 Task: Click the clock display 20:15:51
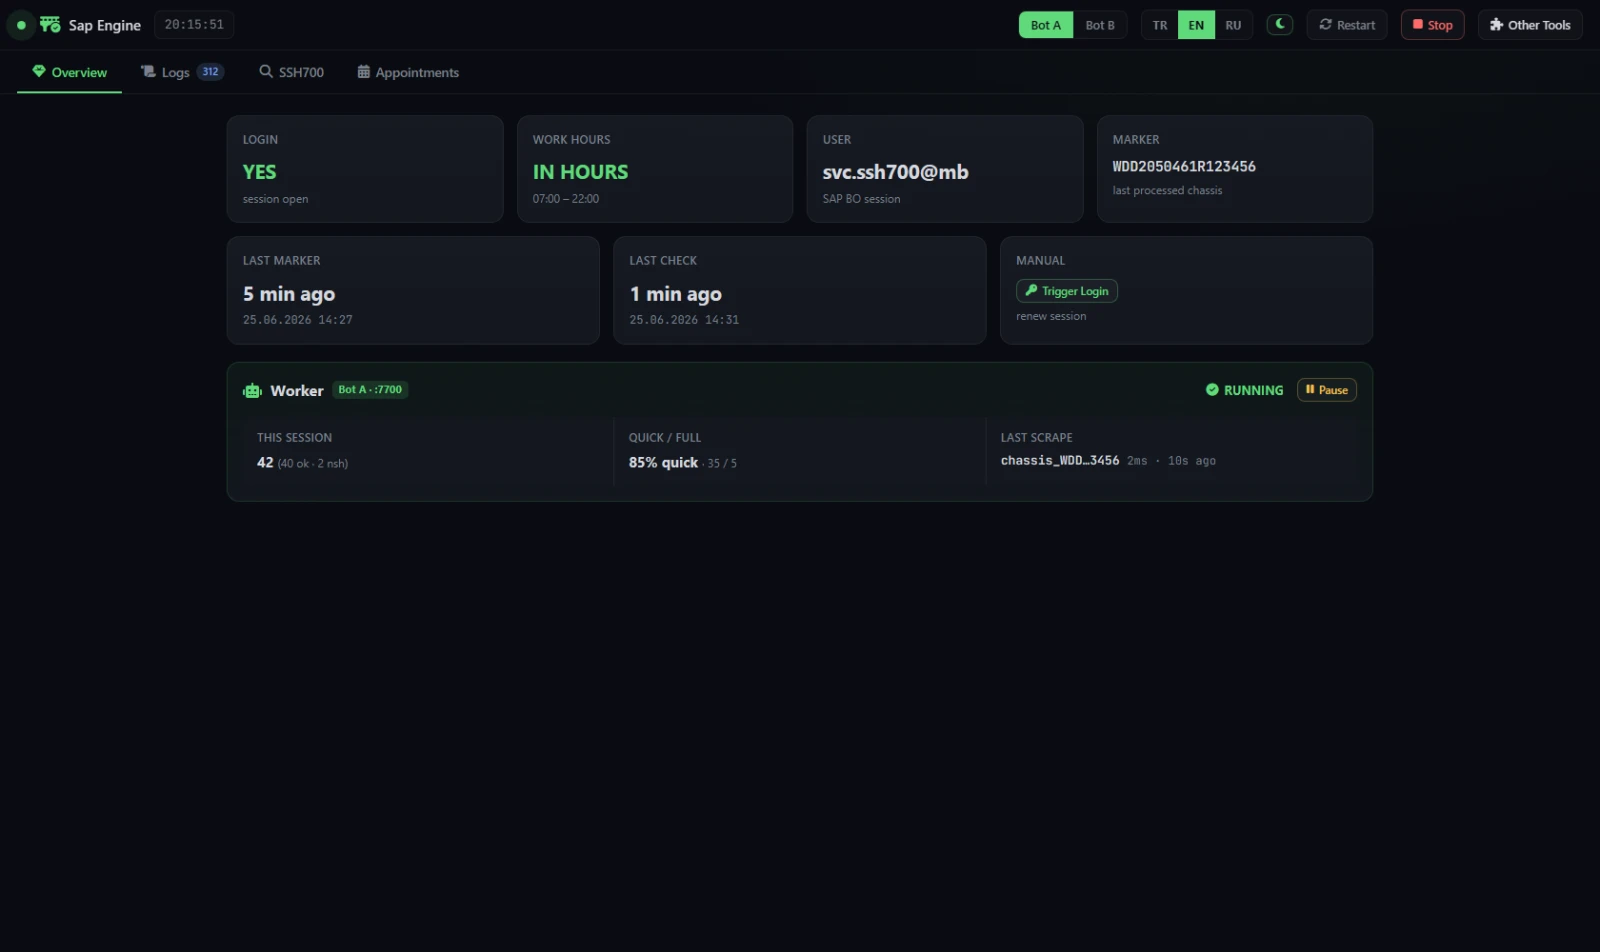click(194, 25)
